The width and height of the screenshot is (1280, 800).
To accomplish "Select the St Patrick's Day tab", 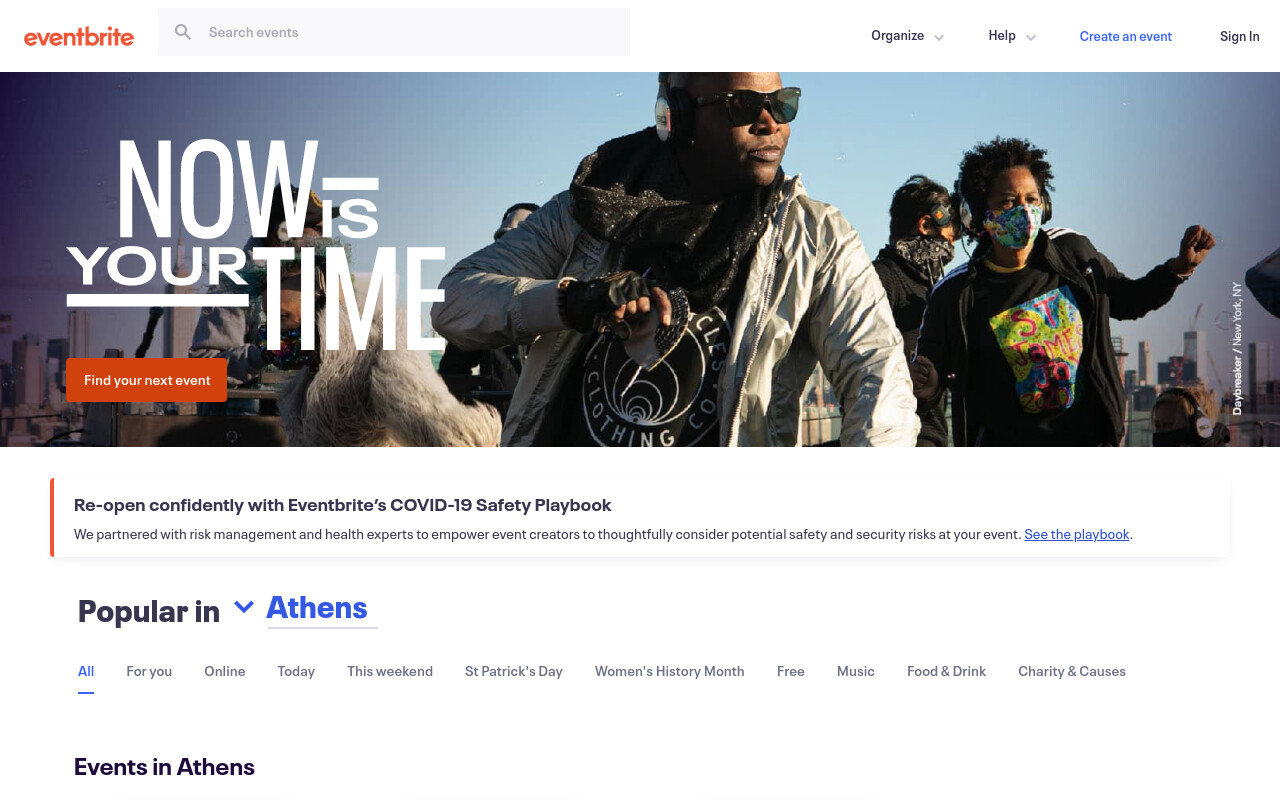I will point(514,671).
